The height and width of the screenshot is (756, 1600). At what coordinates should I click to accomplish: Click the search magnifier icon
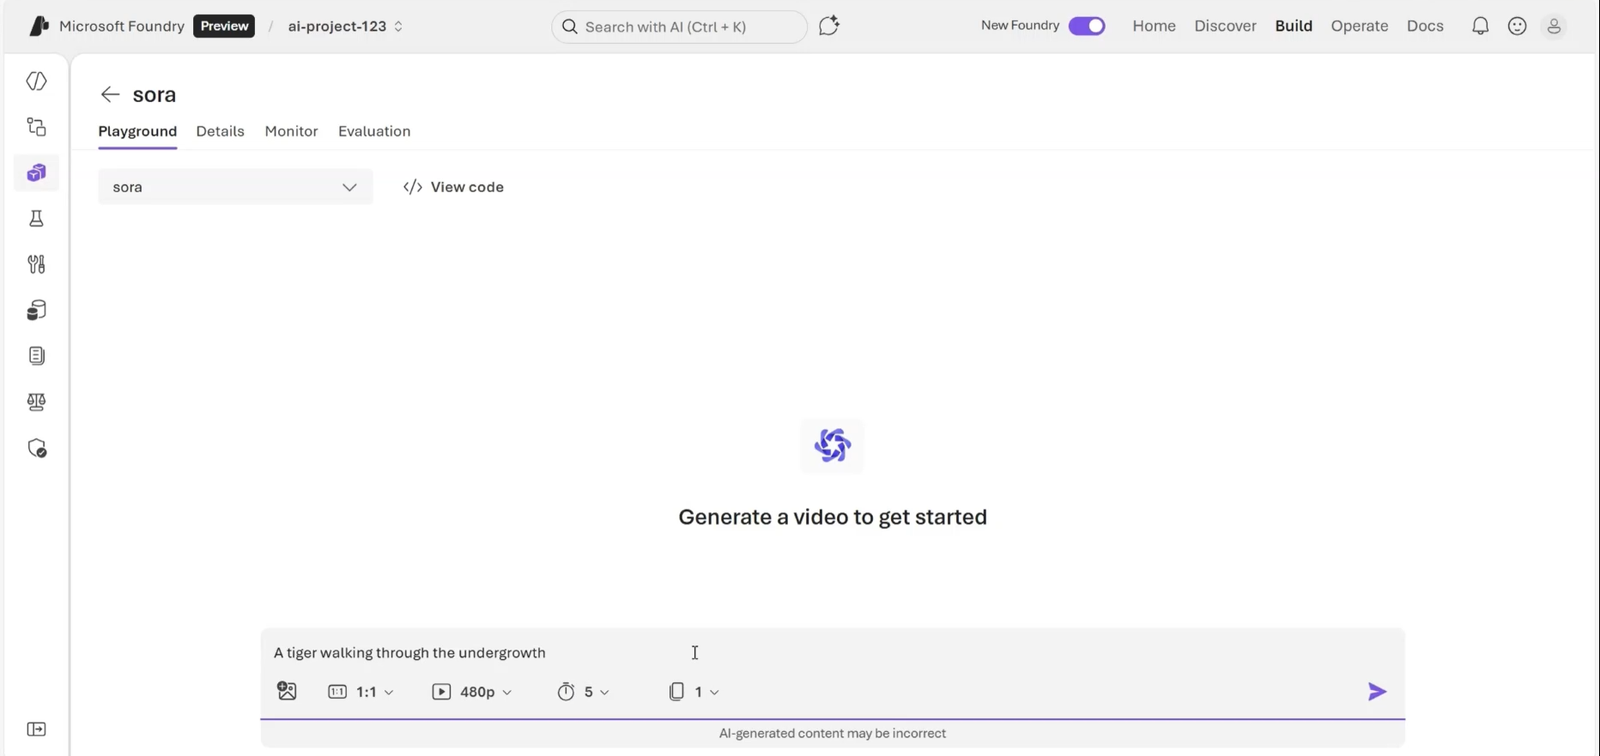570,27
